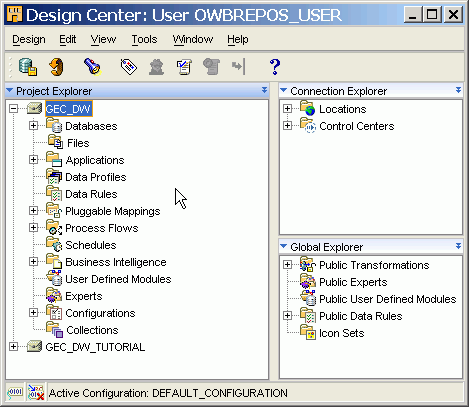
Task: Click the Save All database toolbar icon
Action: pos(28,67)
